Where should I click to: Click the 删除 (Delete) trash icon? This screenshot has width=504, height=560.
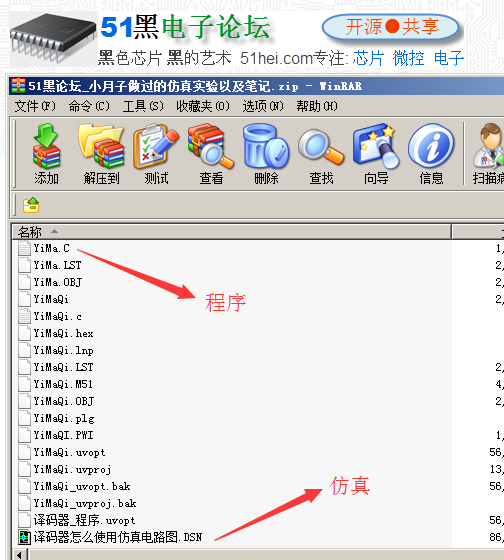(x=266, y=154)
